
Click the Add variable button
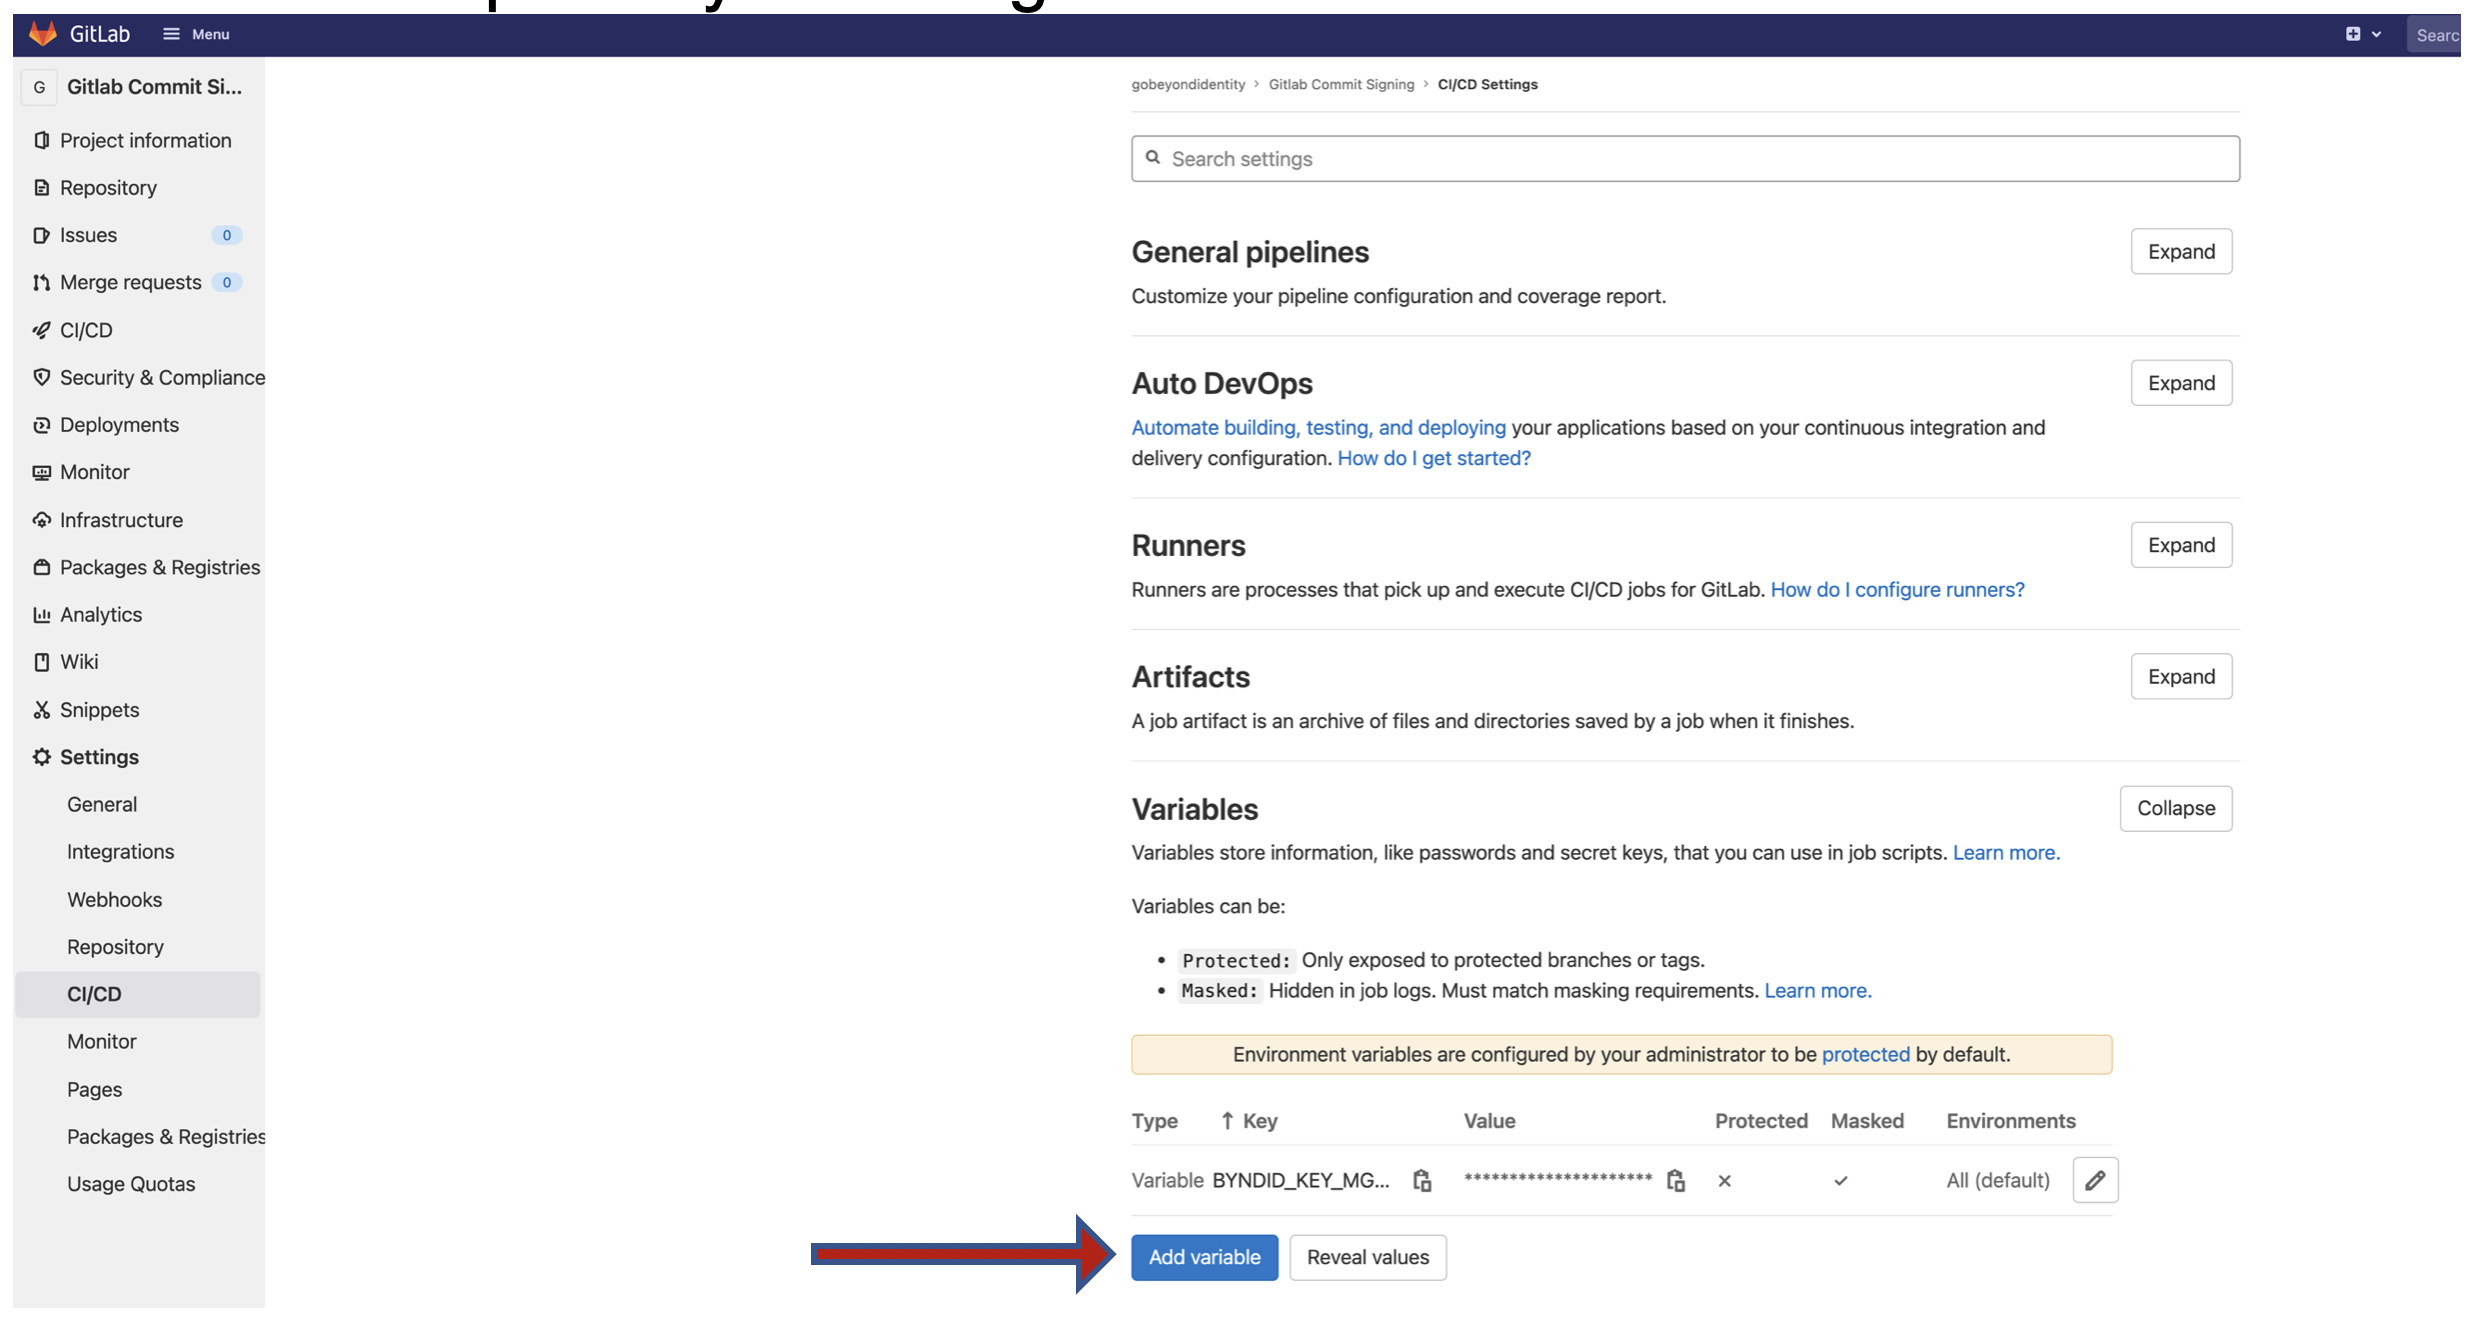tap(1204, 1257)
